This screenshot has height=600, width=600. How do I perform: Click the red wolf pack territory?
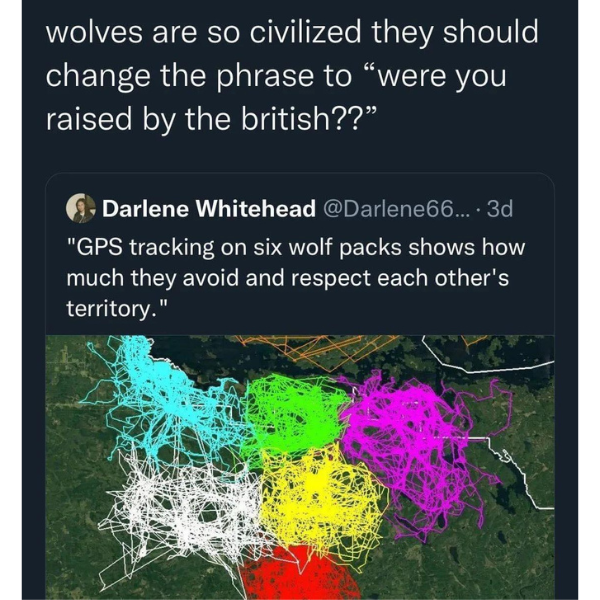point(298,574)
